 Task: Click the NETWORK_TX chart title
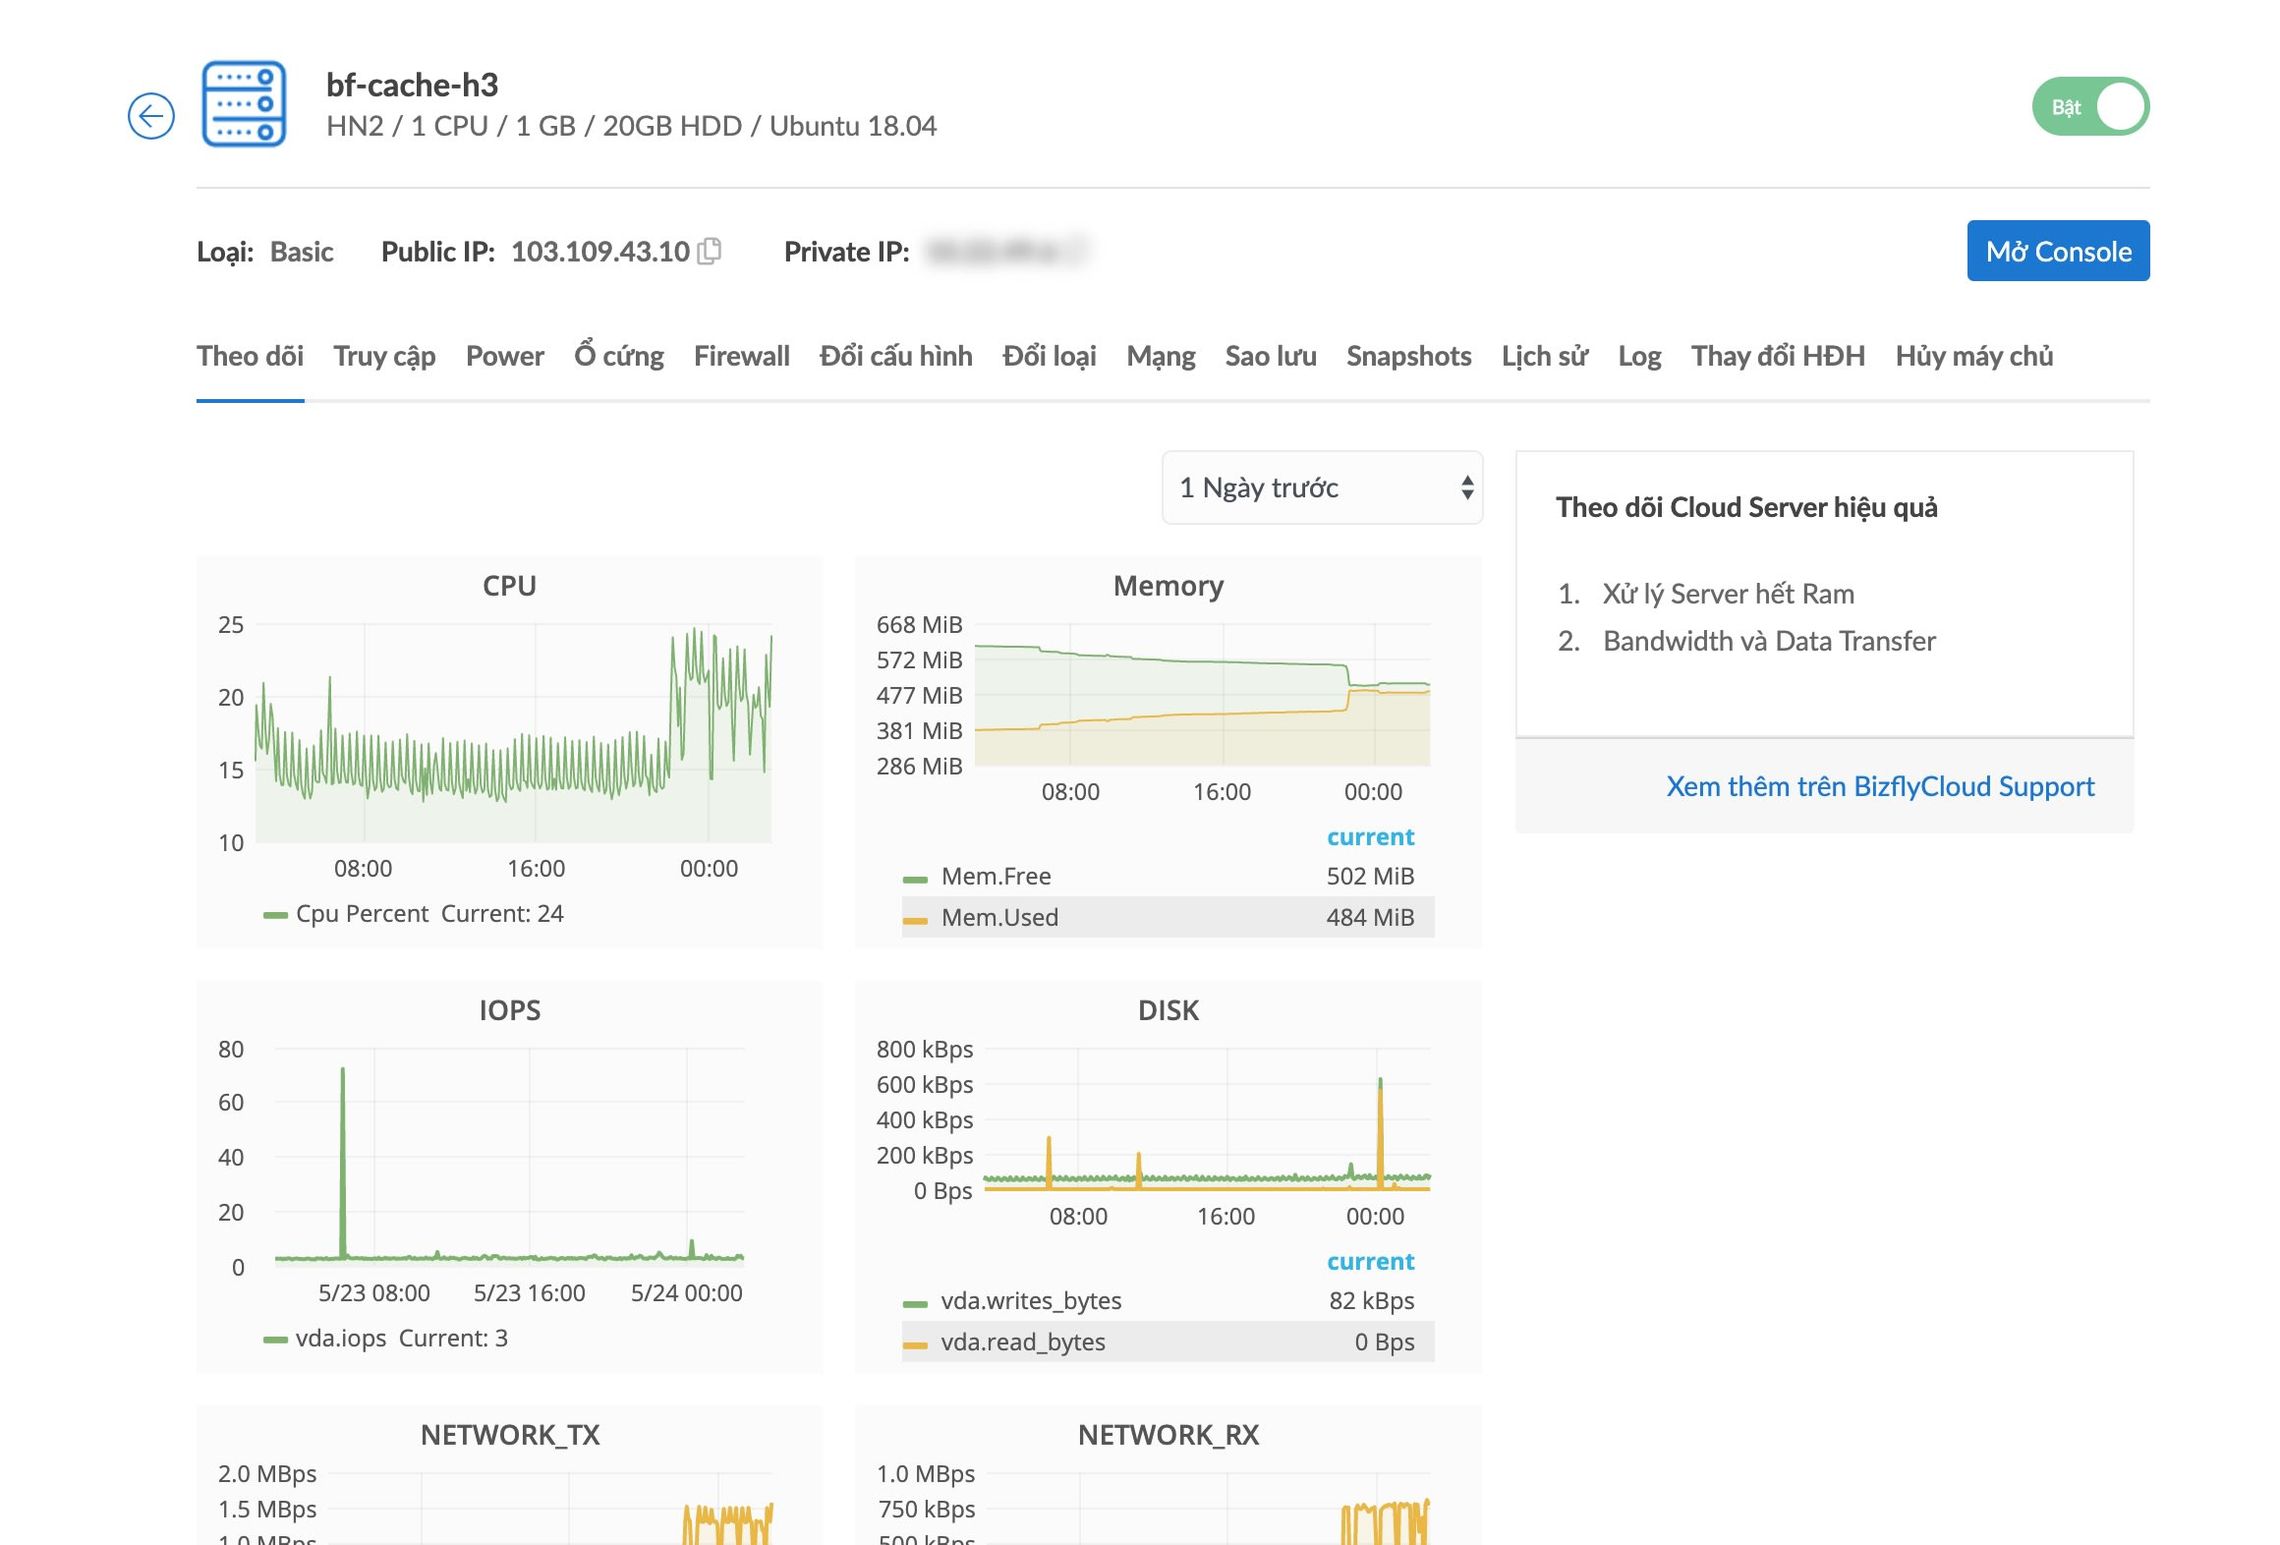click(509, 1435)
